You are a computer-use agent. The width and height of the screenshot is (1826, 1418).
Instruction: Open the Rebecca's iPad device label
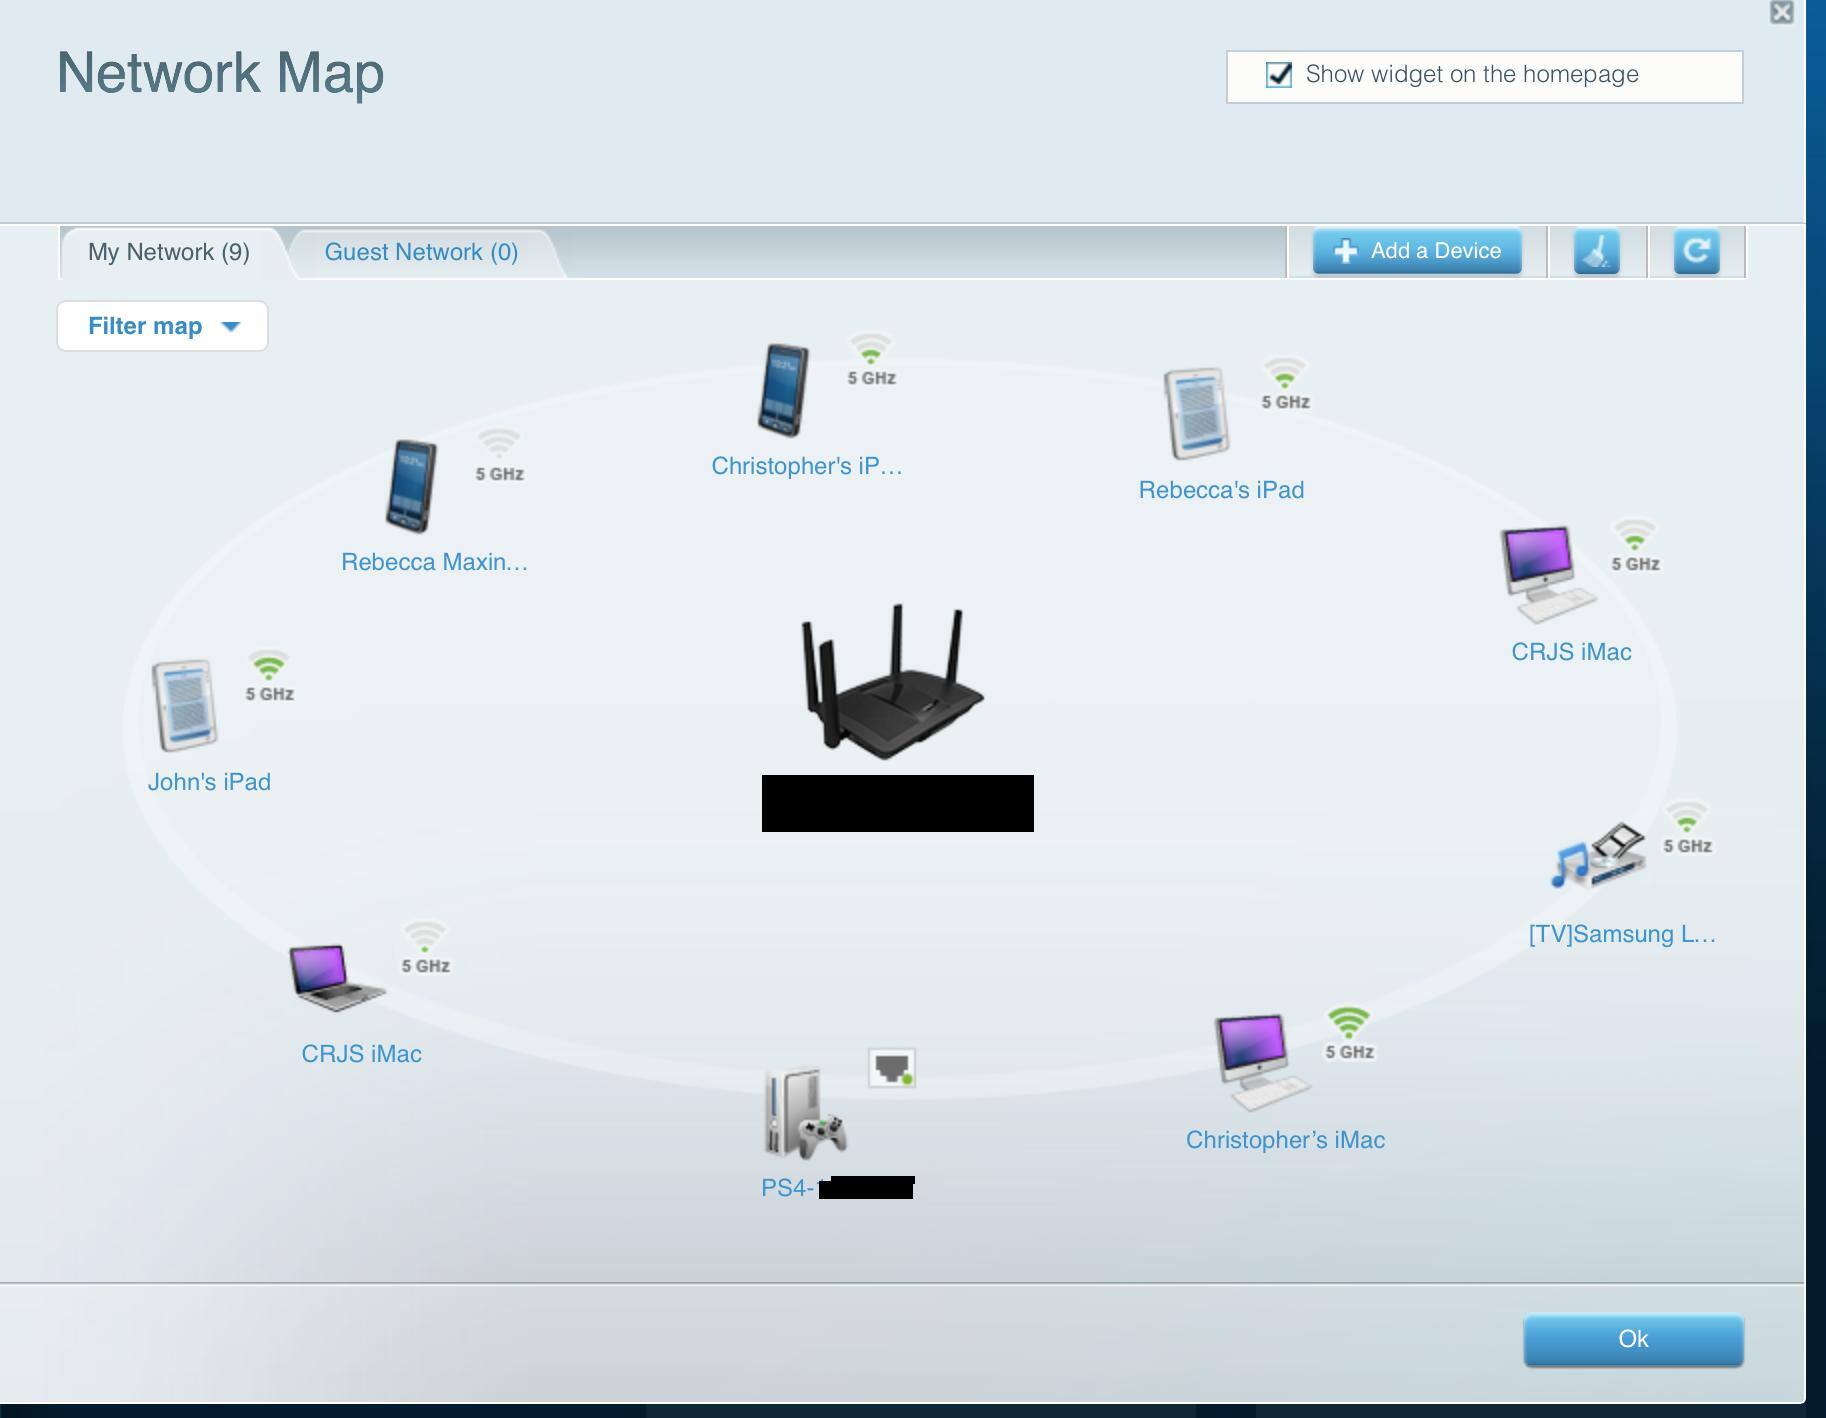pyautogui.click(x=1221, y=490)
